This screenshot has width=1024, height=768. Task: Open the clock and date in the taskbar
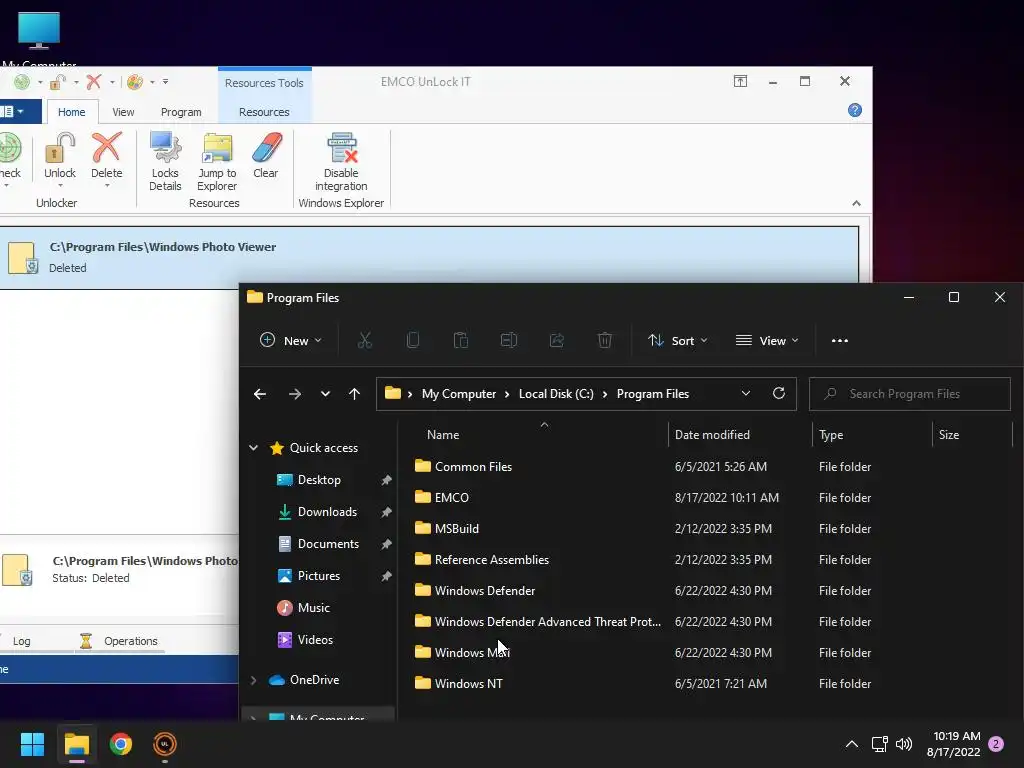953,744
